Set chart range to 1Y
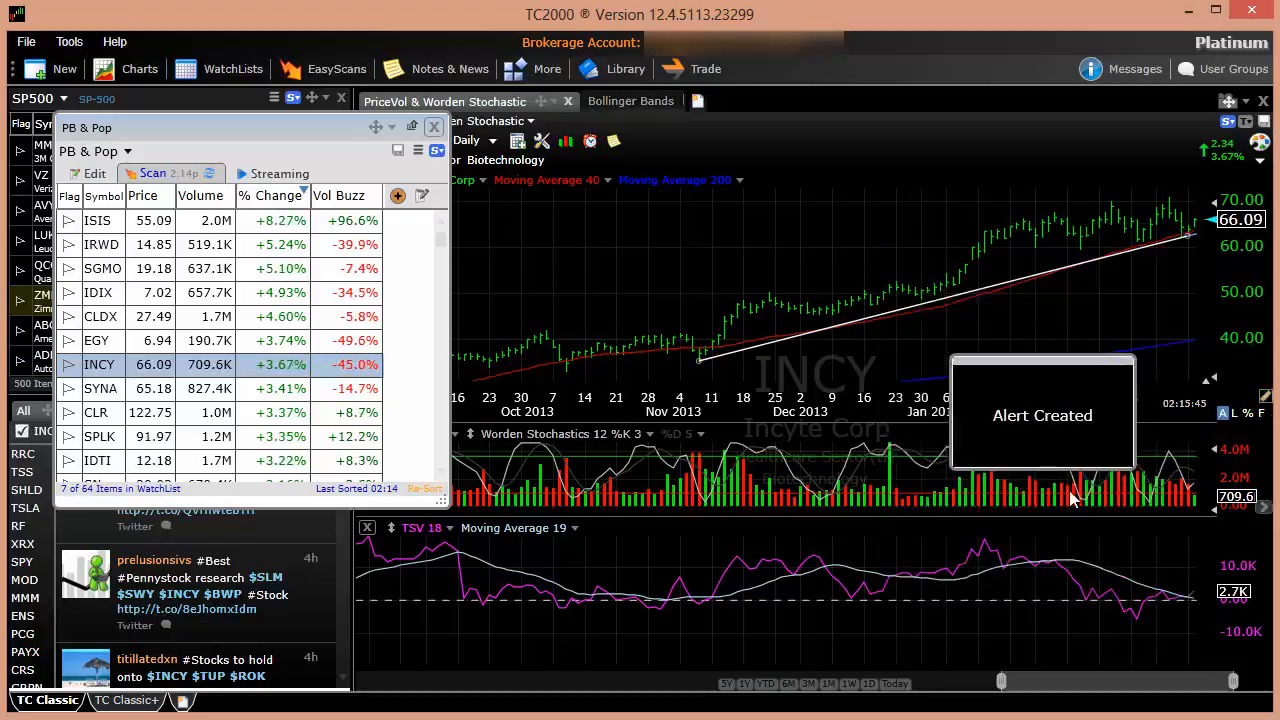Viewport: 1280px width, 720px height. 745,684
